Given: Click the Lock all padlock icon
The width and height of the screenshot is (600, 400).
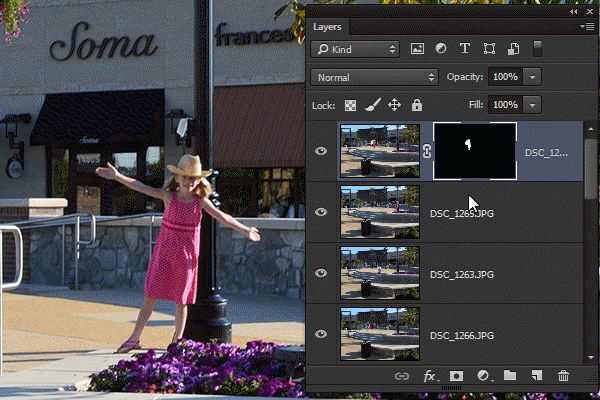Looking at the screenshot, I should coord(417,104).
